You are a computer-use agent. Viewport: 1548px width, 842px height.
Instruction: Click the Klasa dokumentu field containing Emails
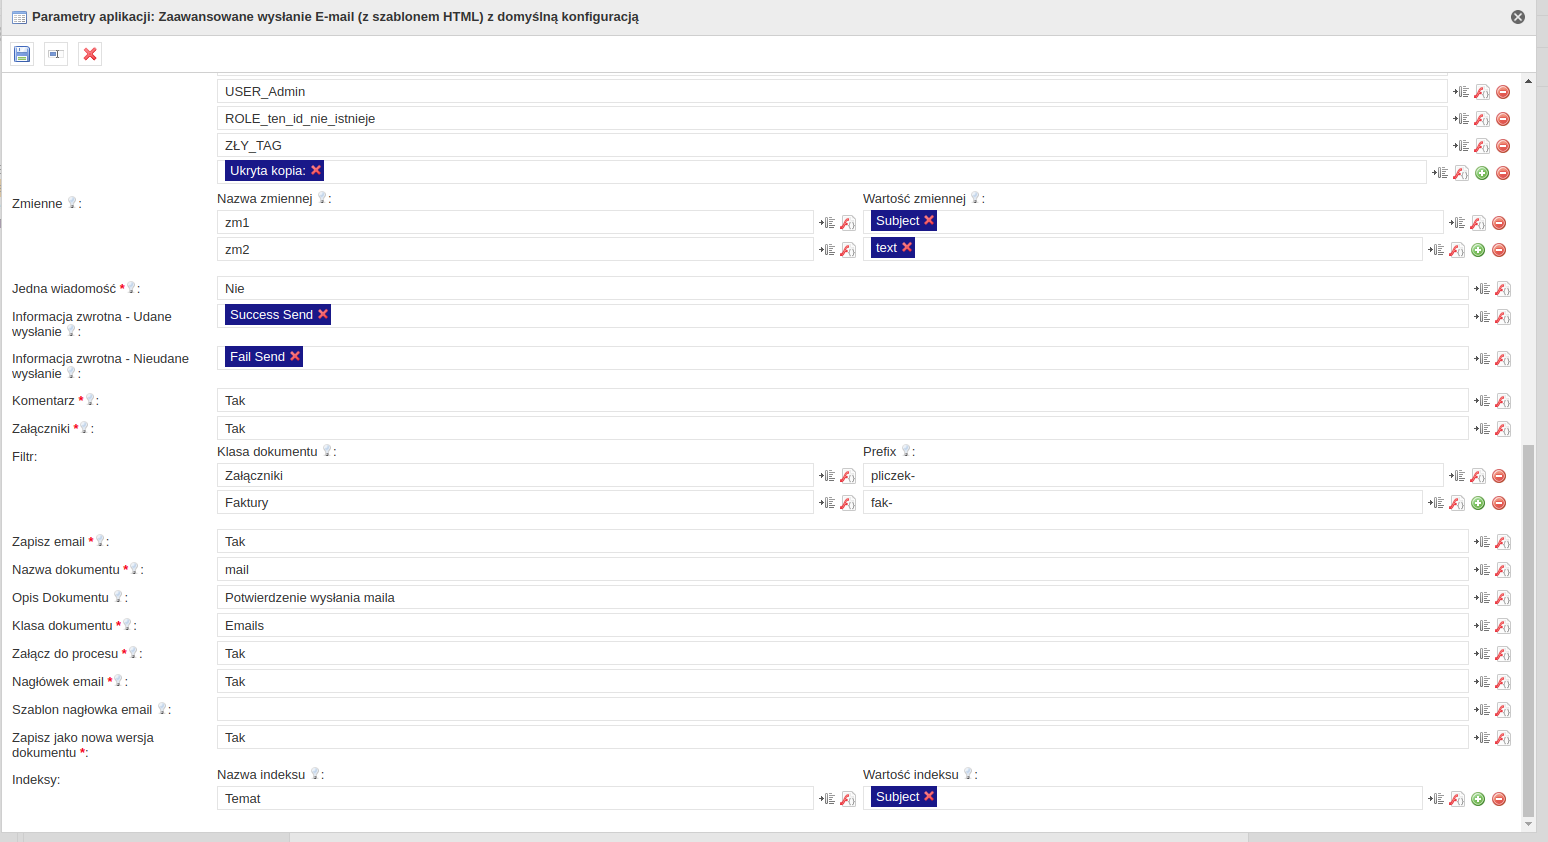click(x=842, y=626)
